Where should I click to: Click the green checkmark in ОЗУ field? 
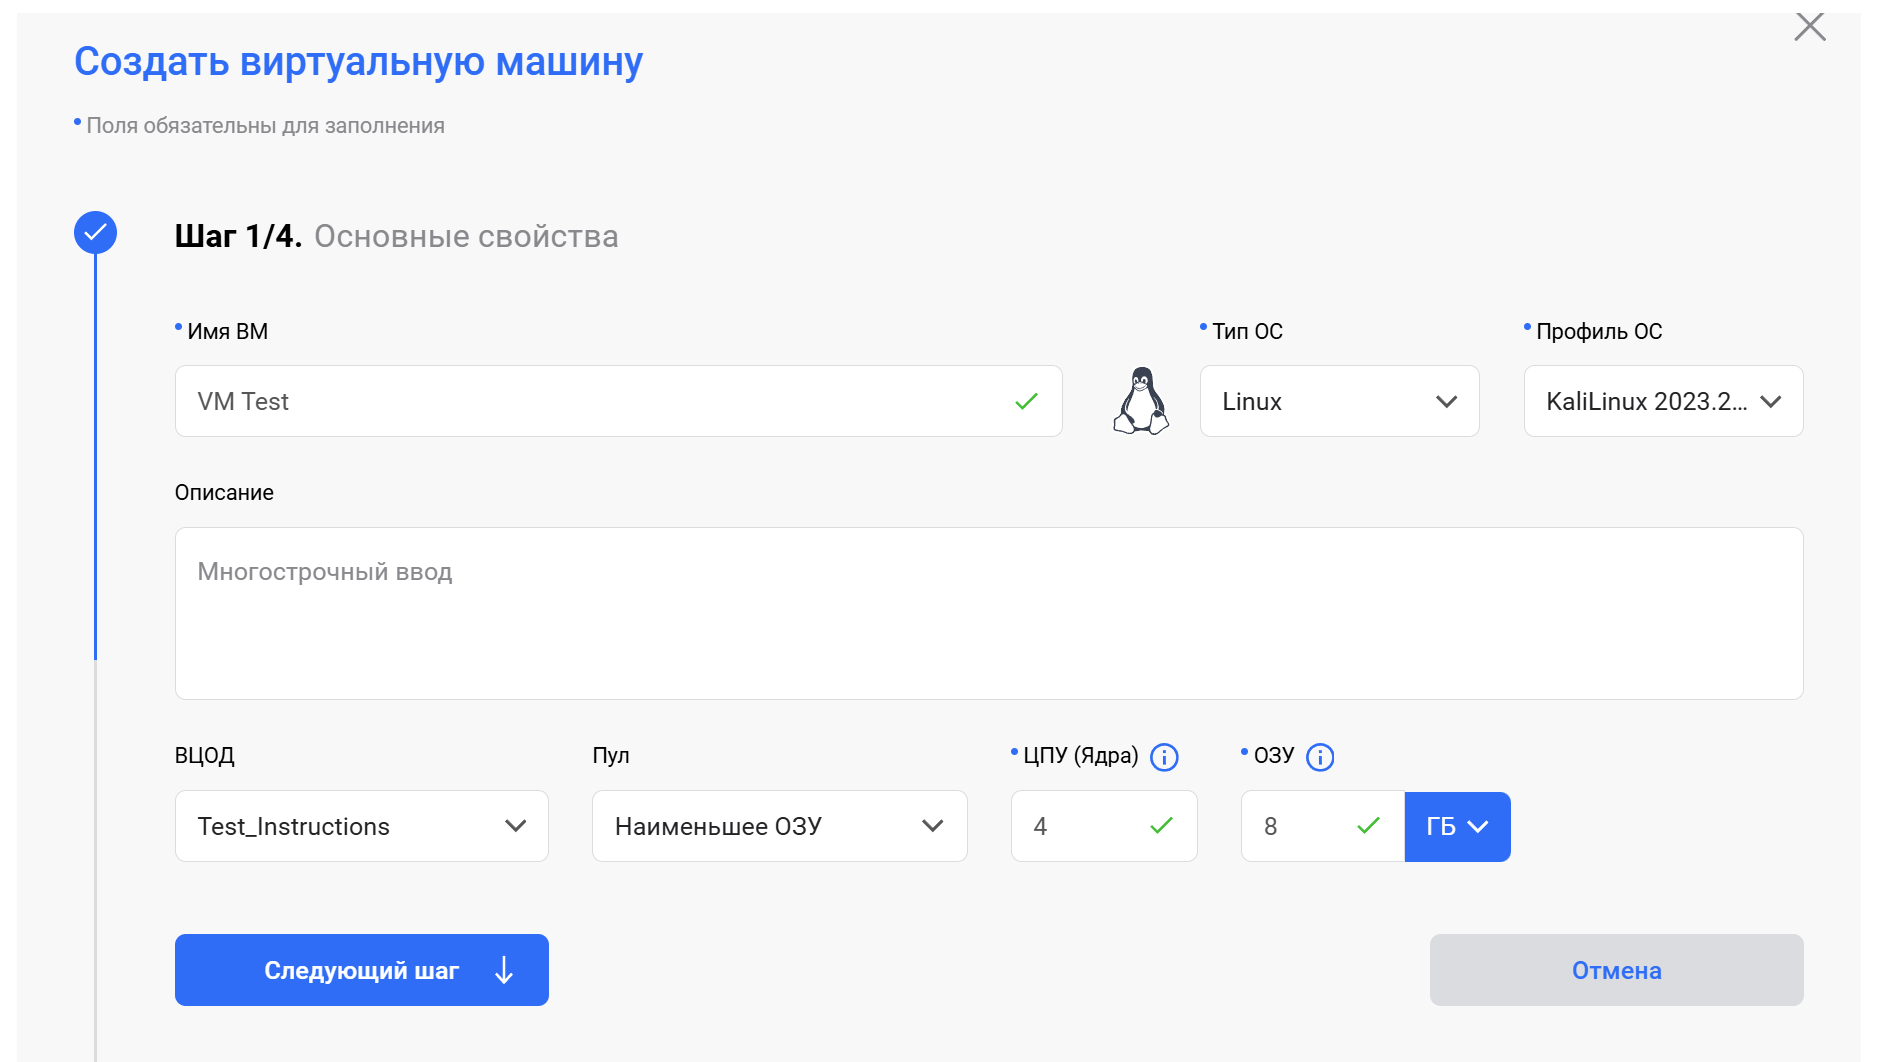point(1368,826)
